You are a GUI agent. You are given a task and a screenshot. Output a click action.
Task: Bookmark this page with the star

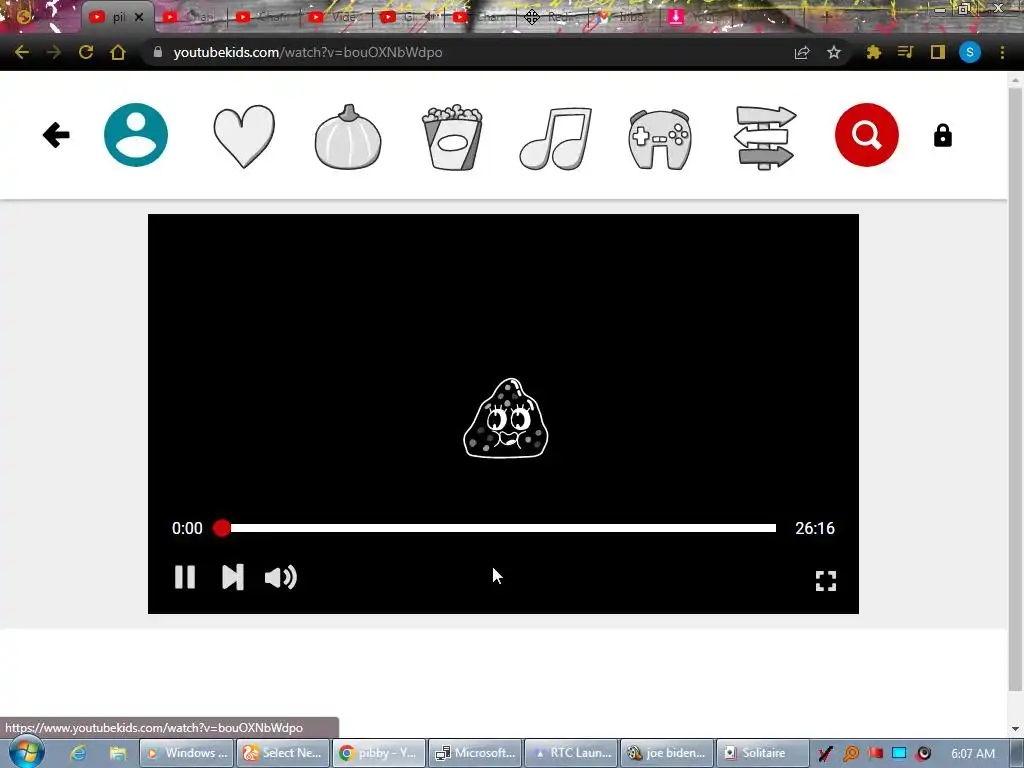point(833,52)
